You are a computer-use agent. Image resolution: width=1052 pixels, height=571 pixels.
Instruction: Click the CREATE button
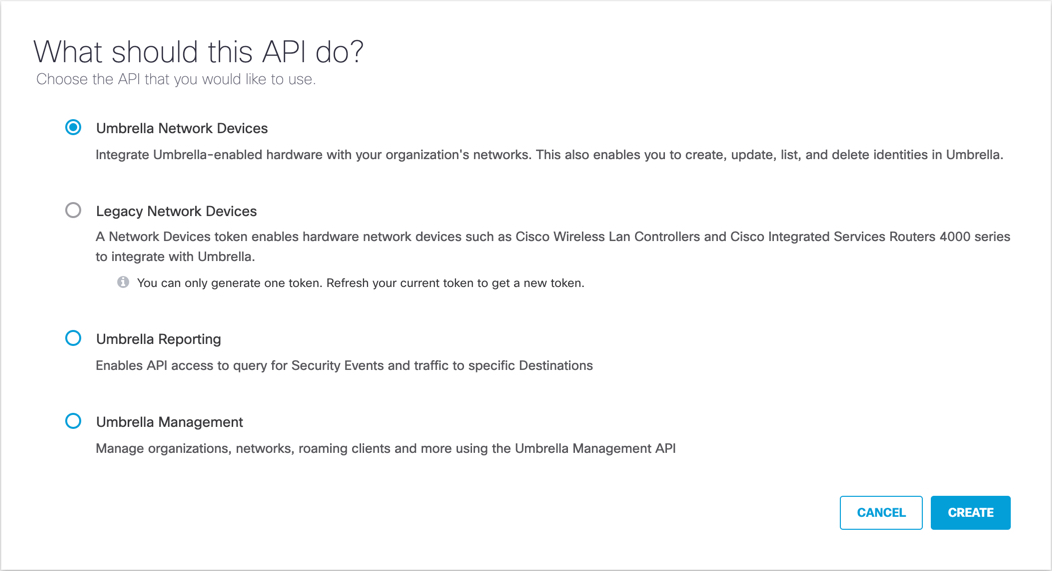pos(970,513)
